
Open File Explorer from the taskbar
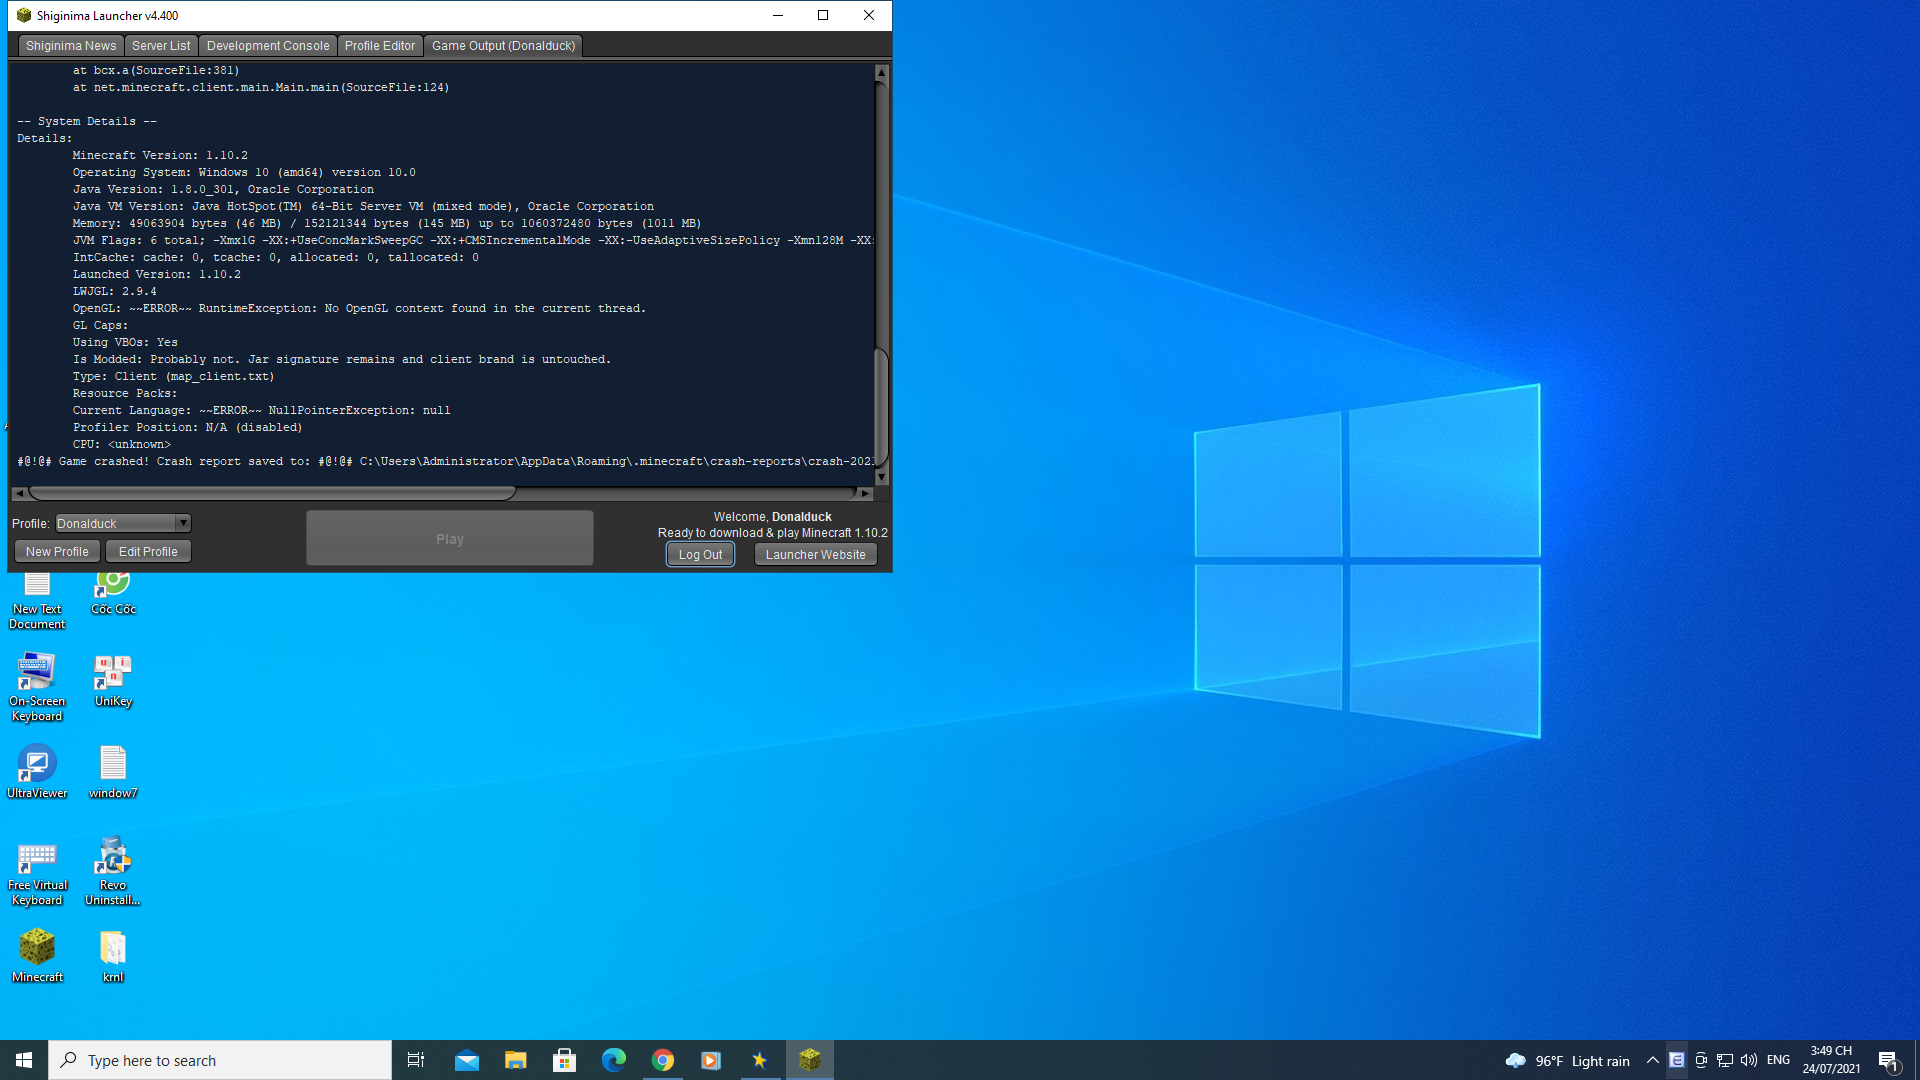[516, 1060]
